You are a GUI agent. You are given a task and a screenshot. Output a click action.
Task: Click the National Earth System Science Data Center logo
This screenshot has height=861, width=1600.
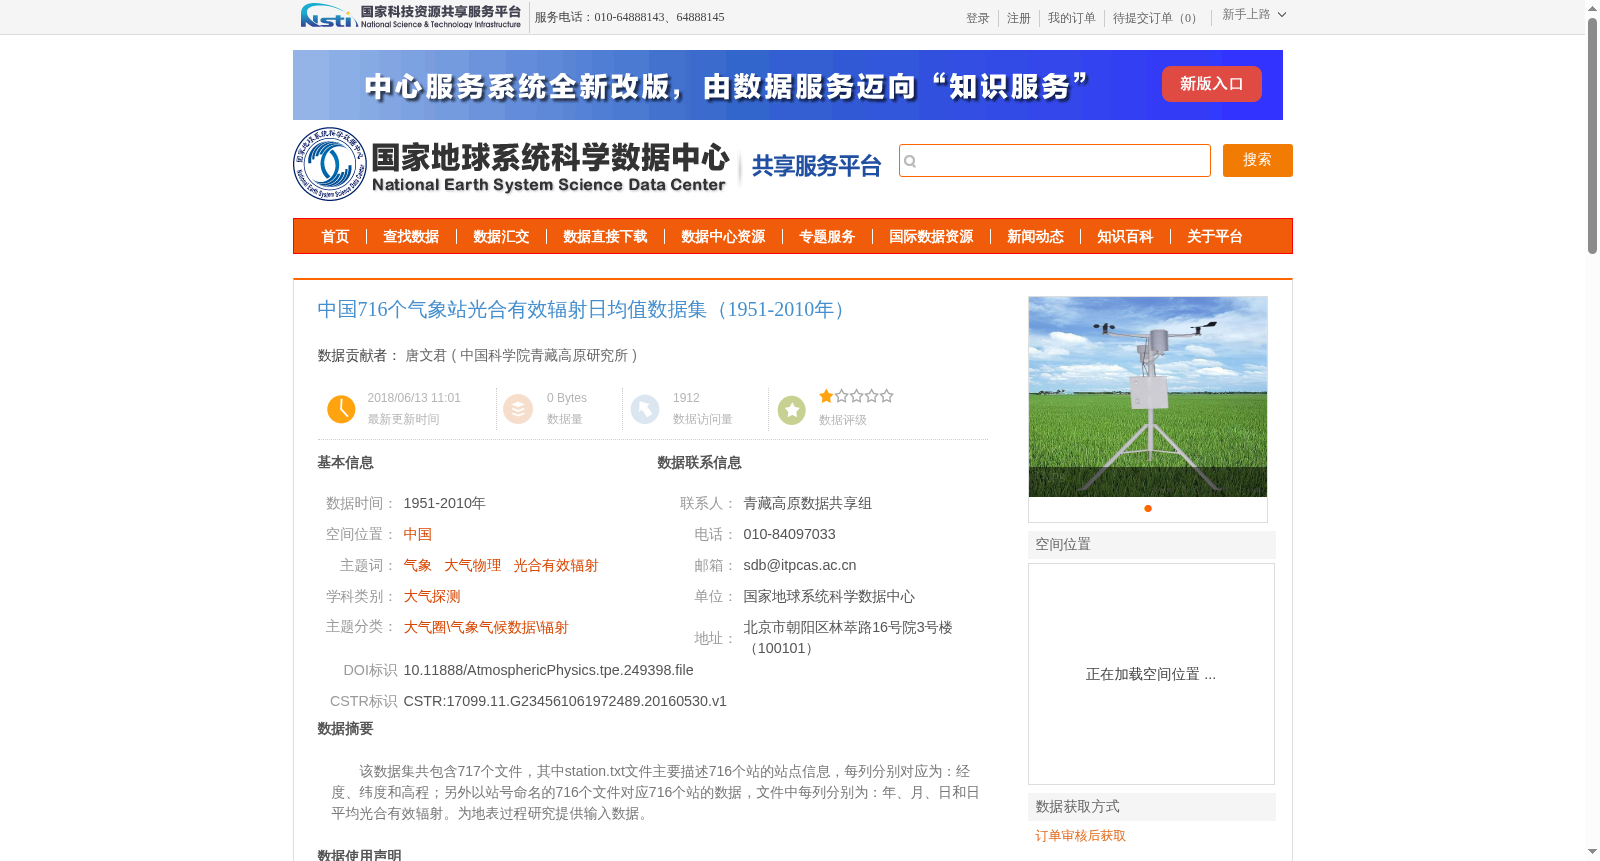coord(512,165)
